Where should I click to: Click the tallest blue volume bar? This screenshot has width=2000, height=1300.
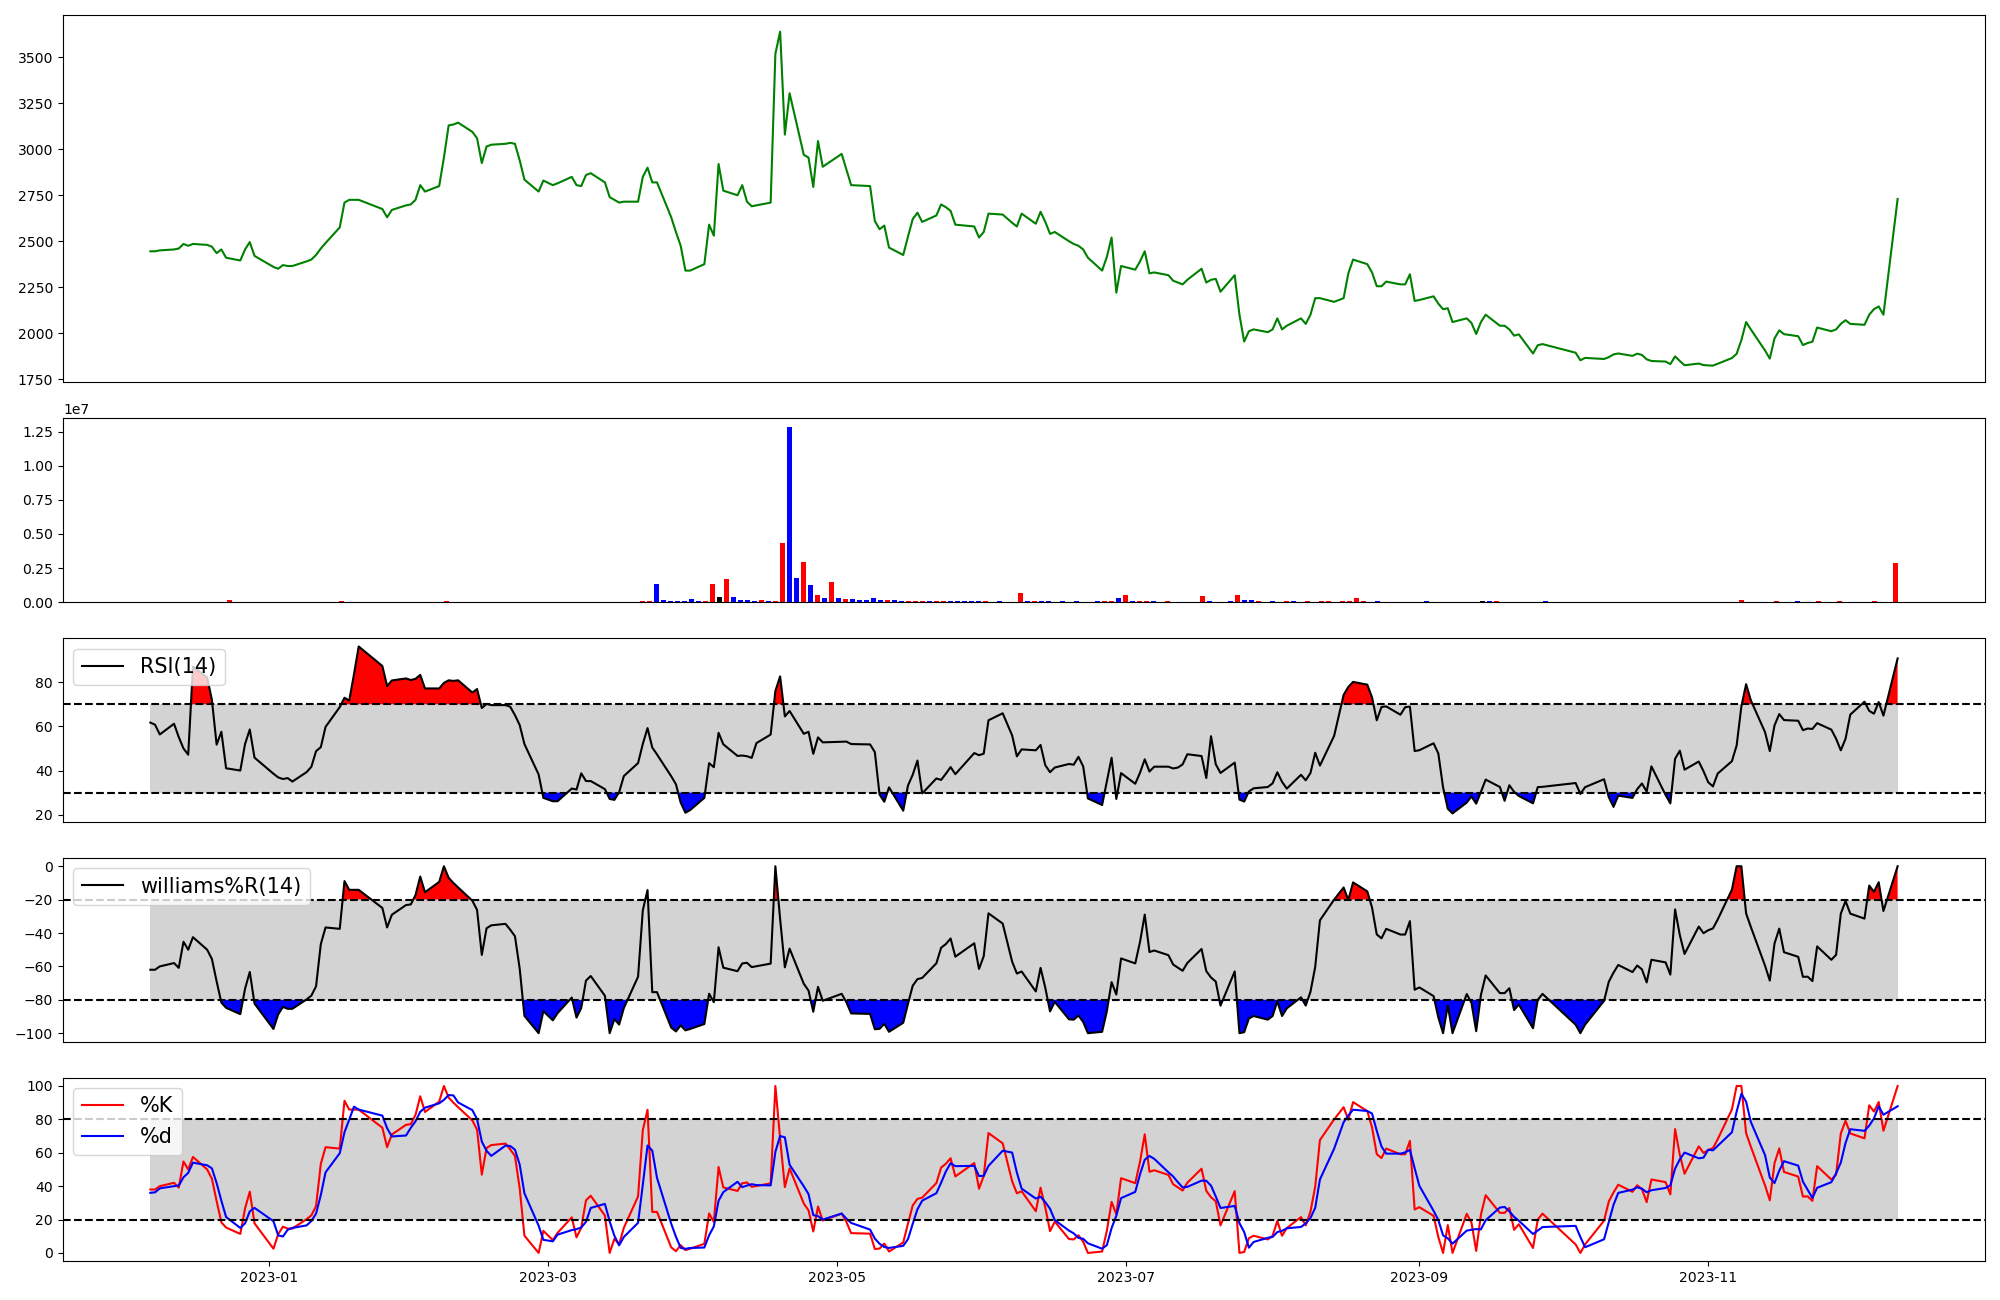pyautogui.click(x=789, y=514)
